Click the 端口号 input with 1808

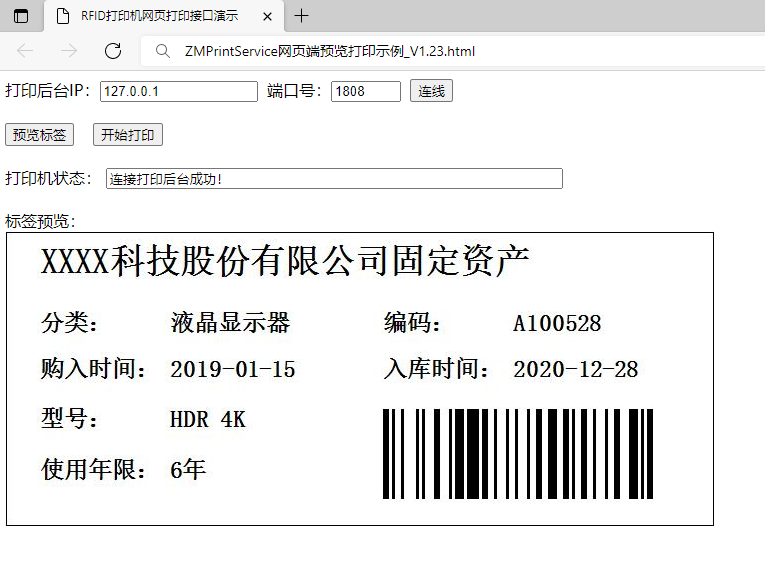coord(366,91)
